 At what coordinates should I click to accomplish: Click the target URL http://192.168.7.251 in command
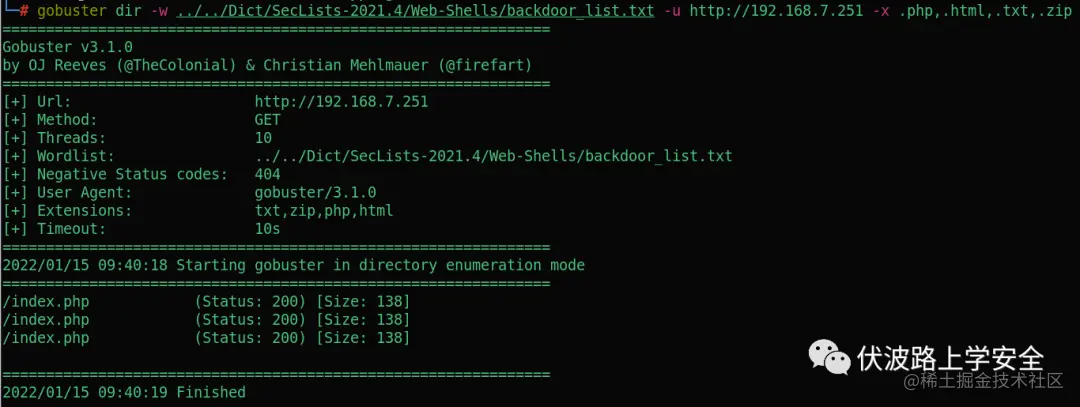[x=776, y=12]
